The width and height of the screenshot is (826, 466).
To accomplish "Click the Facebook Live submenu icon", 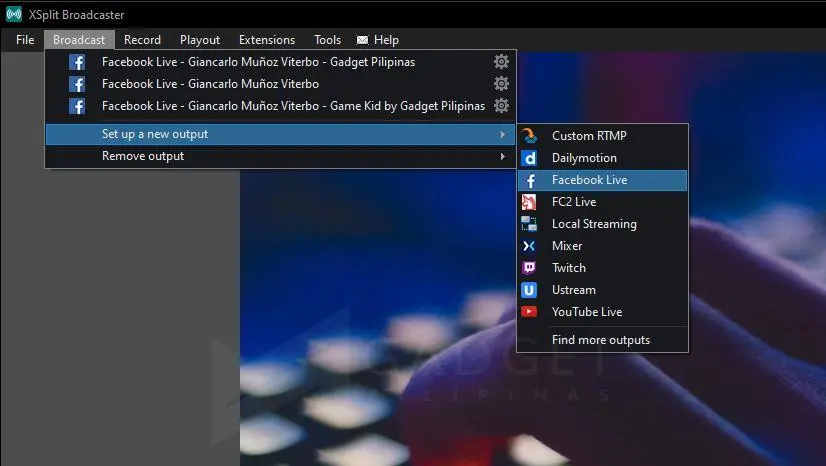I will coord(530,181).
